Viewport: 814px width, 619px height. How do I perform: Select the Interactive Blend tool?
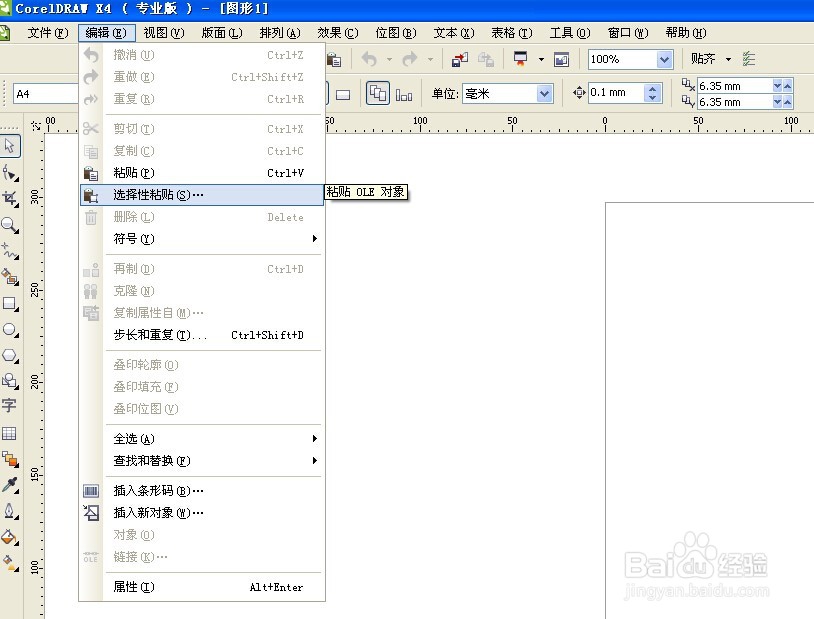point(10,459)
